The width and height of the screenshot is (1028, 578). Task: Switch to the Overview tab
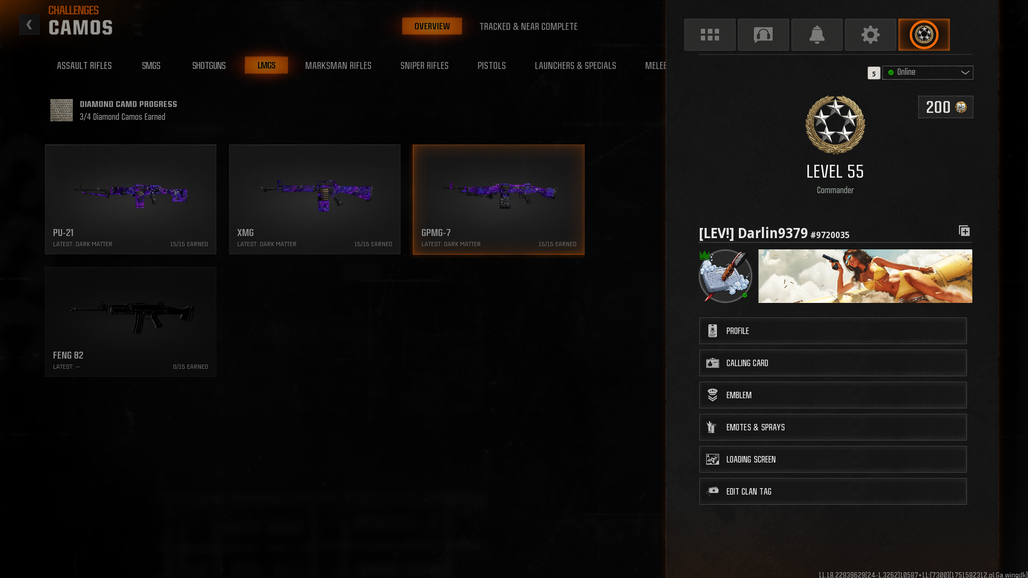(432, 26)
